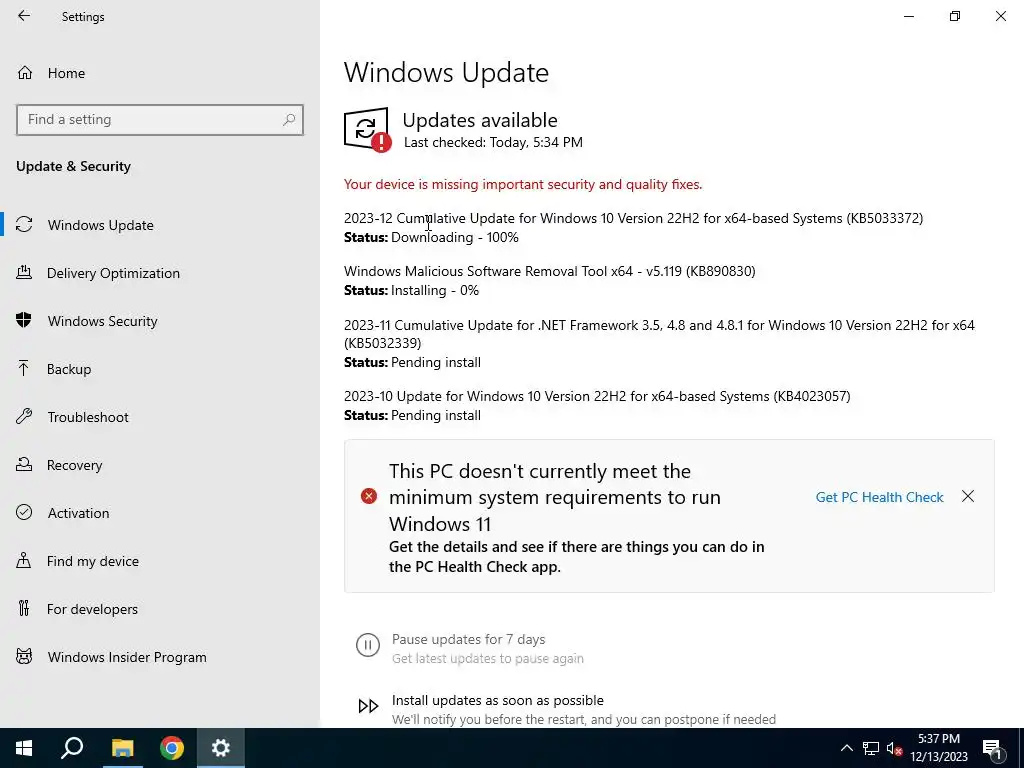This screenshot has height=768, width=1024.
Task: Select Install updates as soon as possible
Action: [498, 700]
